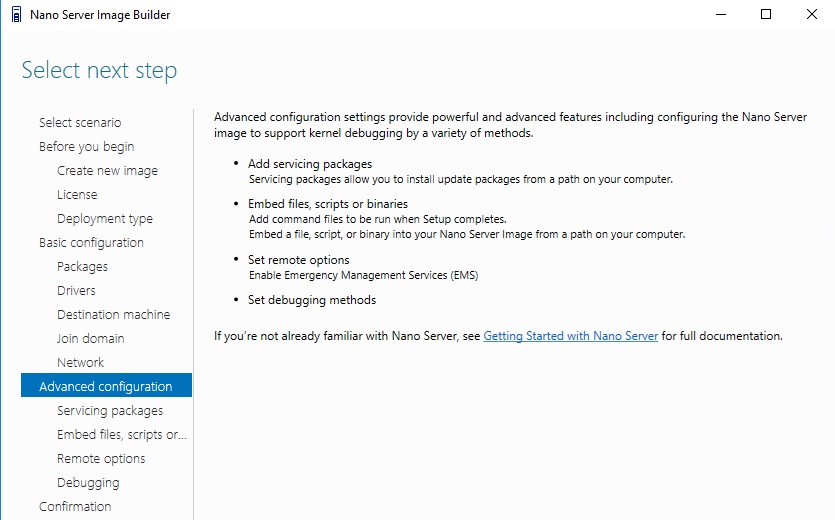Select the highlighted Advanced configuration step
Image resolution: width=835 pixels, height=520 pixels.
click(106, 385)
